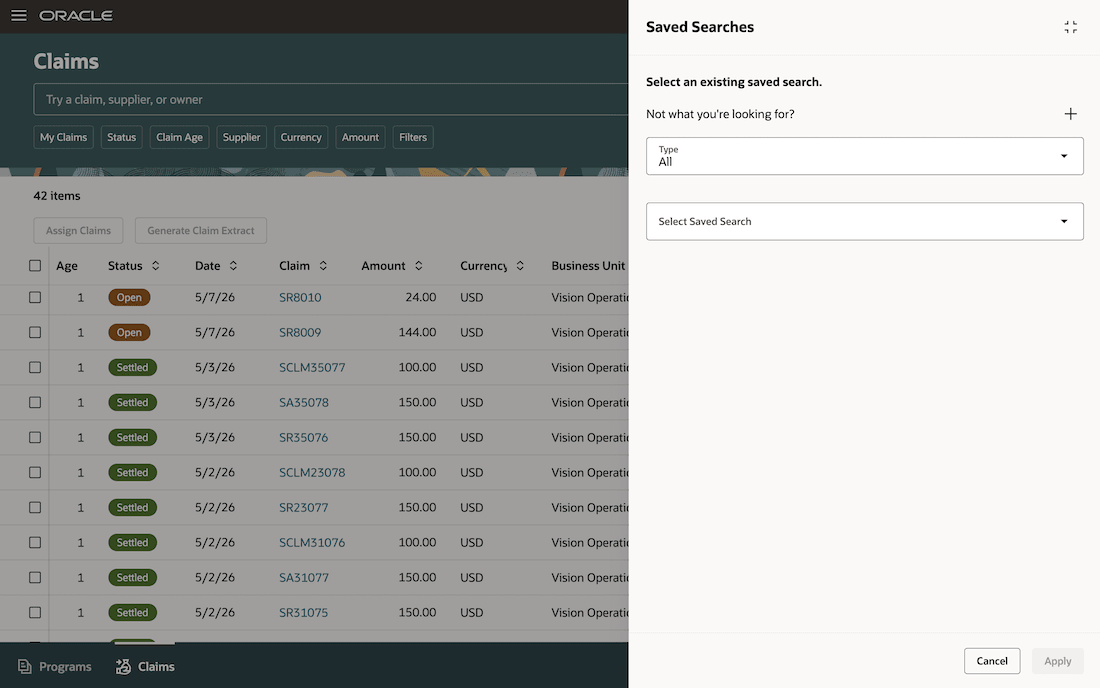The image size is (1100, 688).
Task: Toggle the My Claims filter chip
Action: (63, 137)
